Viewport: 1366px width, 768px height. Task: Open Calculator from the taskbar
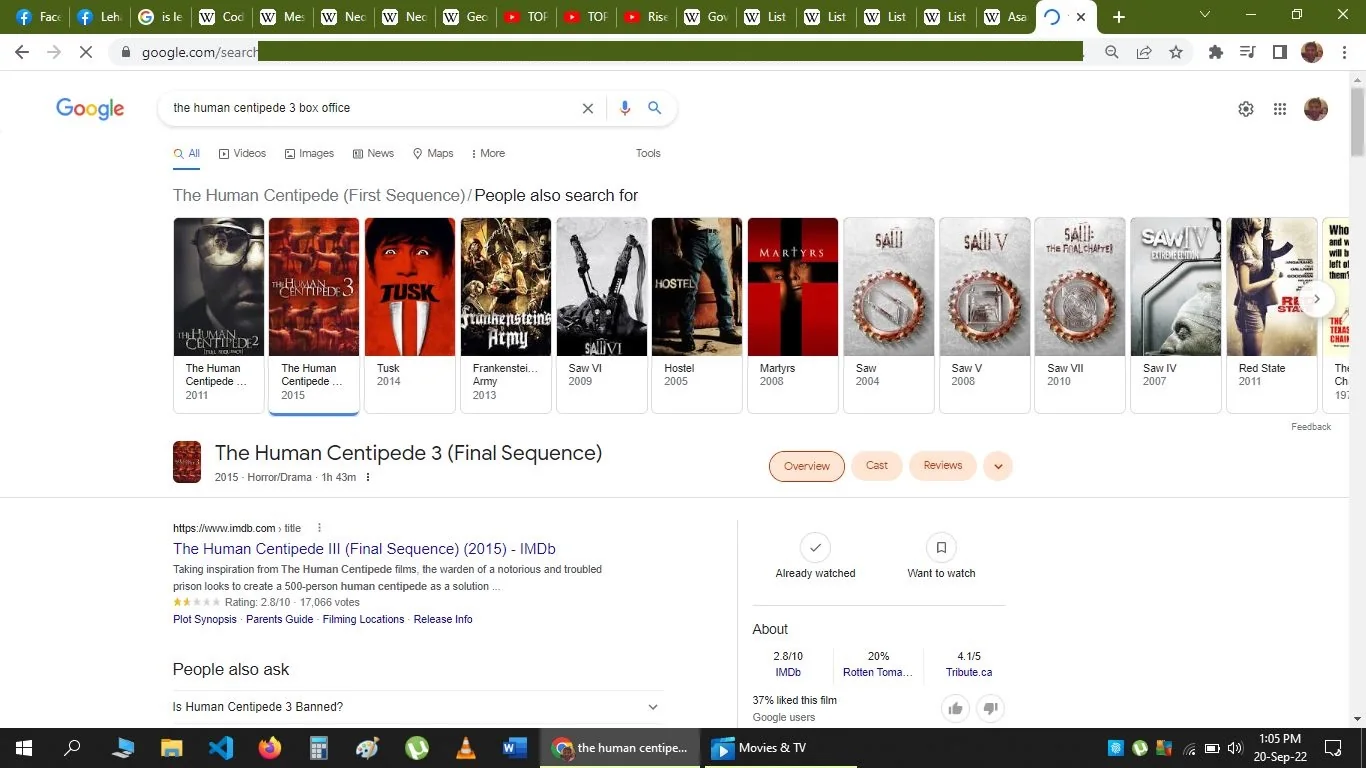(319, 748)
